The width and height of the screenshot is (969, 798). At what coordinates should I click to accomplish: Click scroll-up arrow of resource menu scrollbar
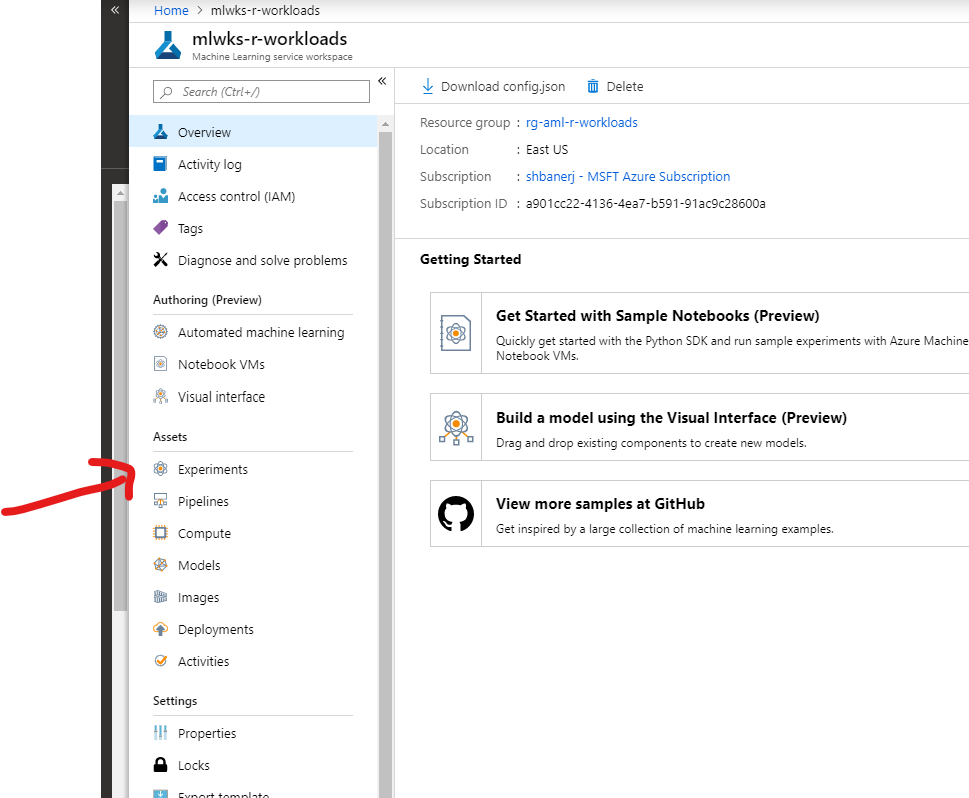click(x=386, y=124)
